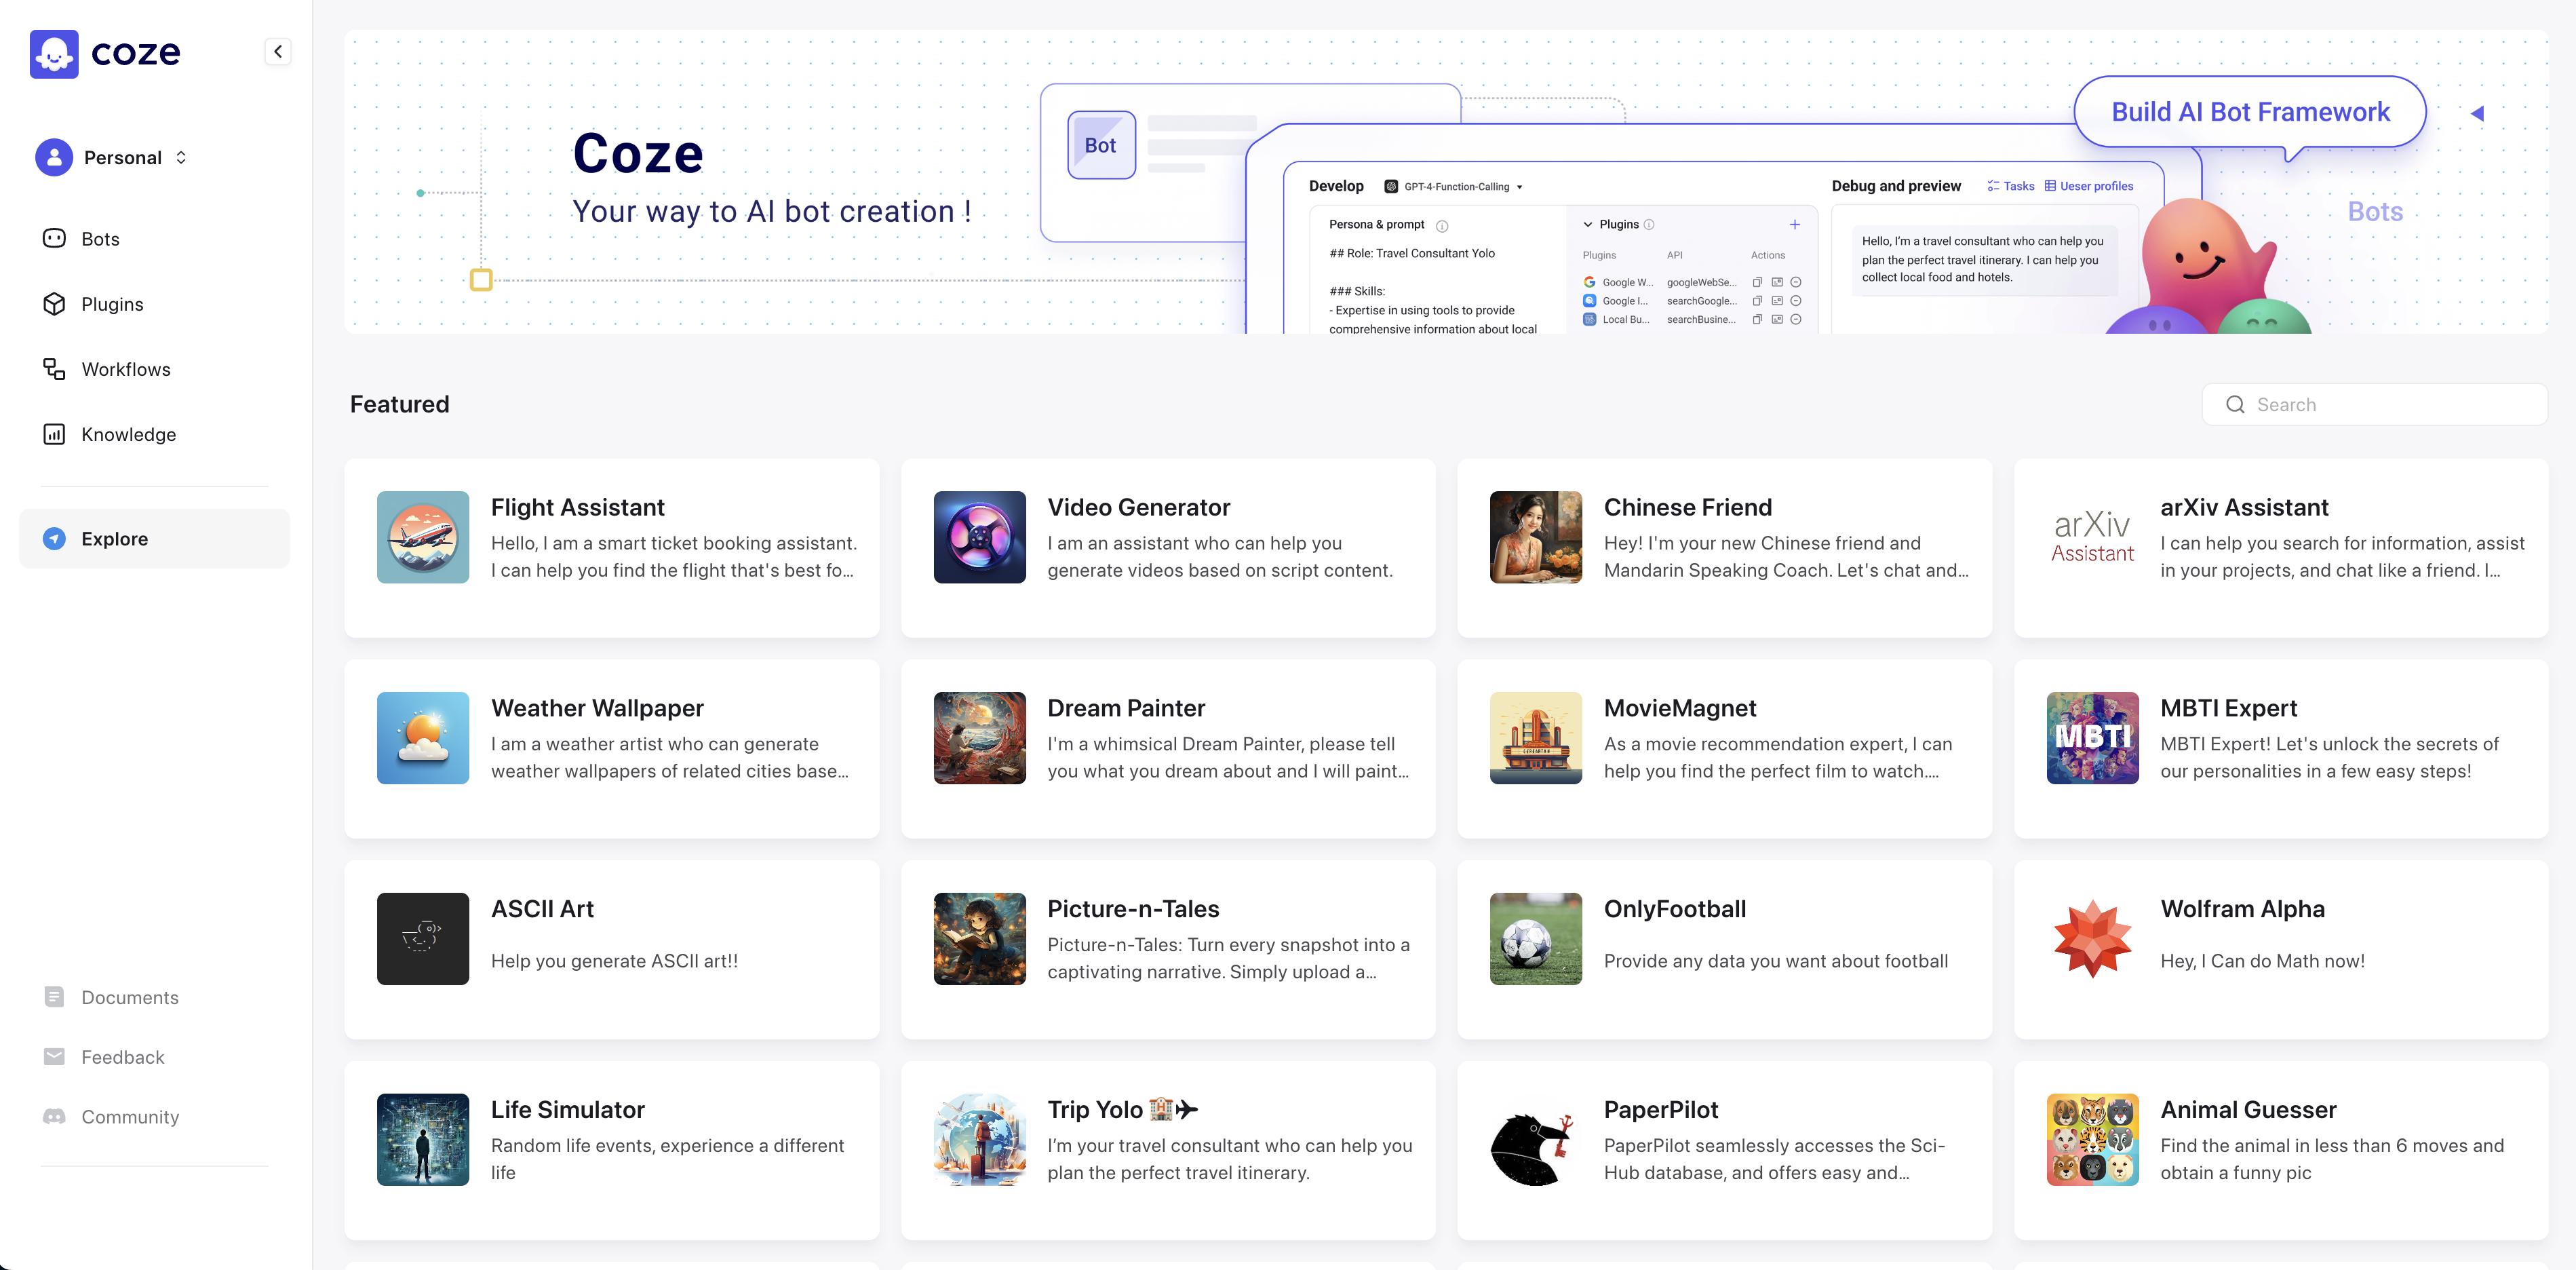The width and height of the screenshot is (2576, 1270).
Task: Open Community via its Discord icon
Action: click(54, 1117)
